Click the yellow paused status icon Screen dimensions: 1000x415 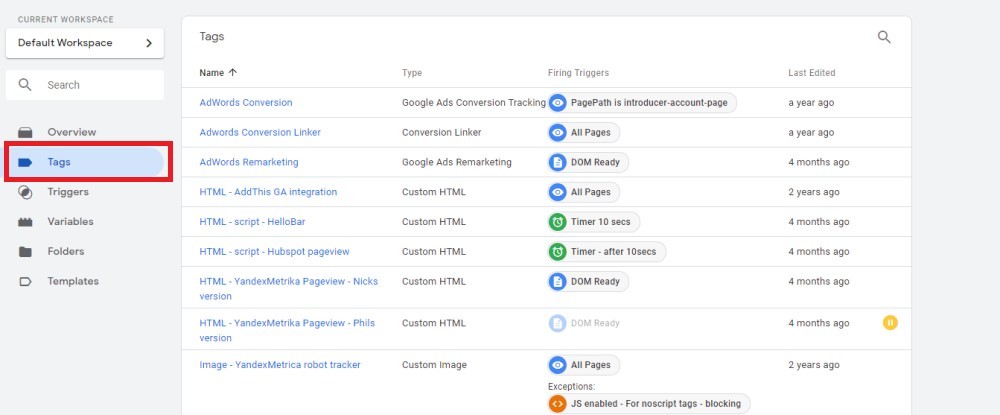(x=890, y=322)
